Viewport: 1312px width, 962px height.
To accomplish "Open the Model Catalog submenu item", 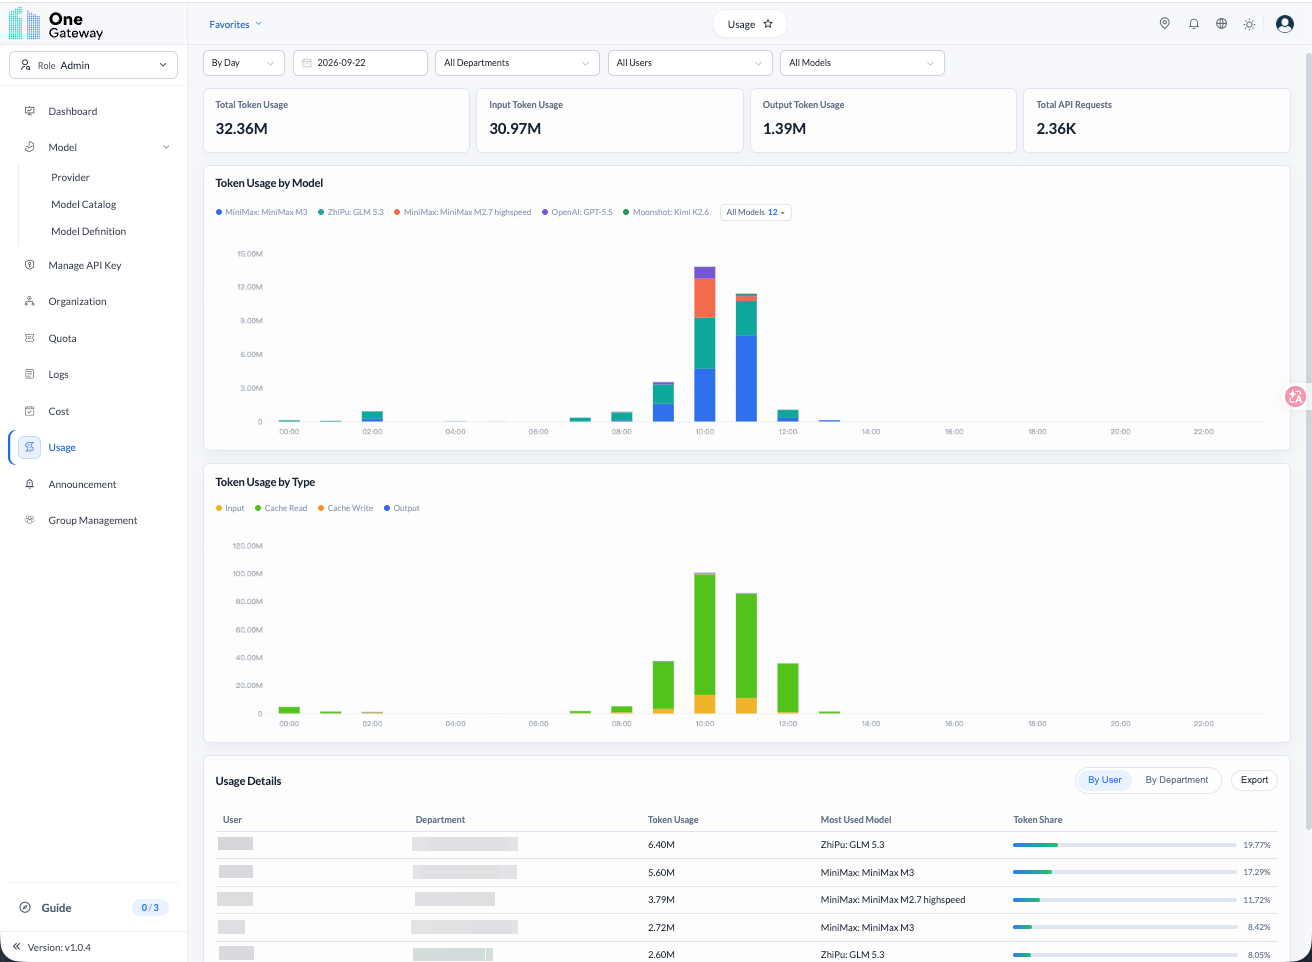I will (x=84, y=204).
